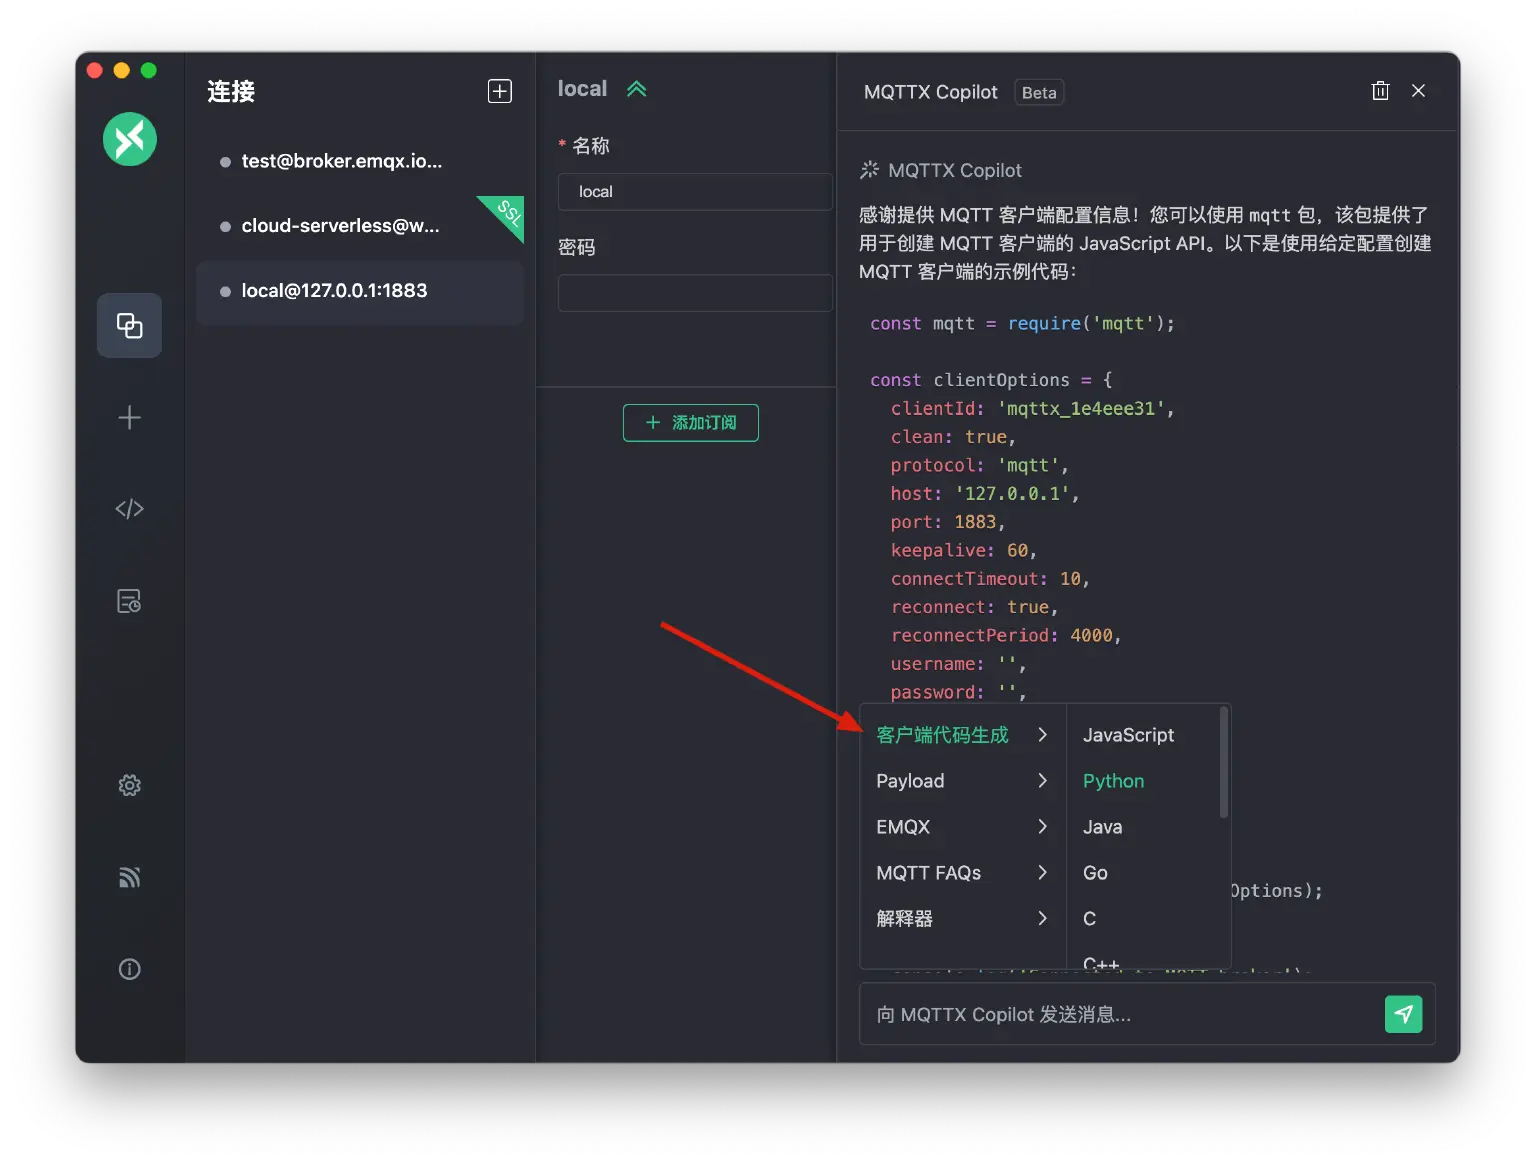Click the status dot of test@broker.emqx.io
The image size is (1536, 1163).
[224, 161]
